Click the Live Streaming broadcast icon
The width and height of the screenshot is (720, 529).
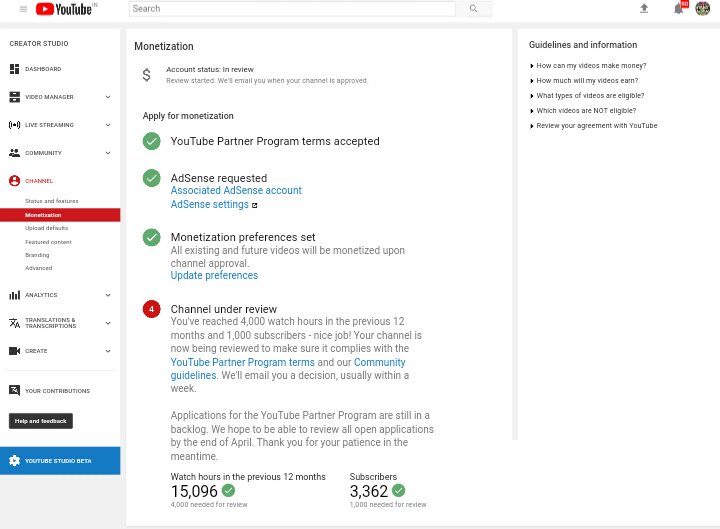(14, 125)
